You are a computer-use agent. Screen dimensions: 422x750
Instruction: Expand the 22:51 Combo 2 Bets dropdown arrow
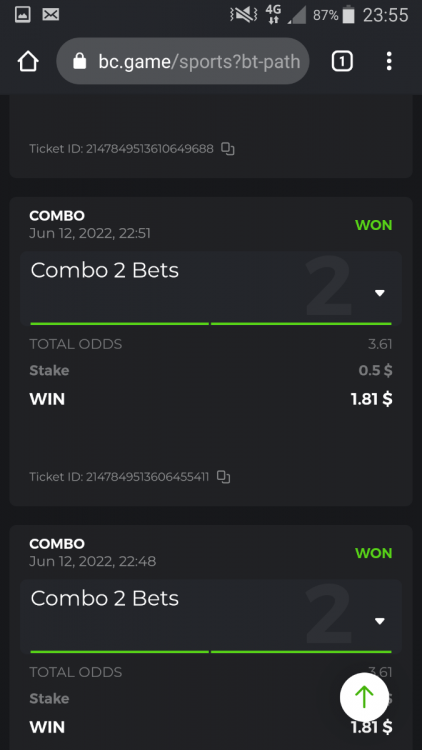379,293
